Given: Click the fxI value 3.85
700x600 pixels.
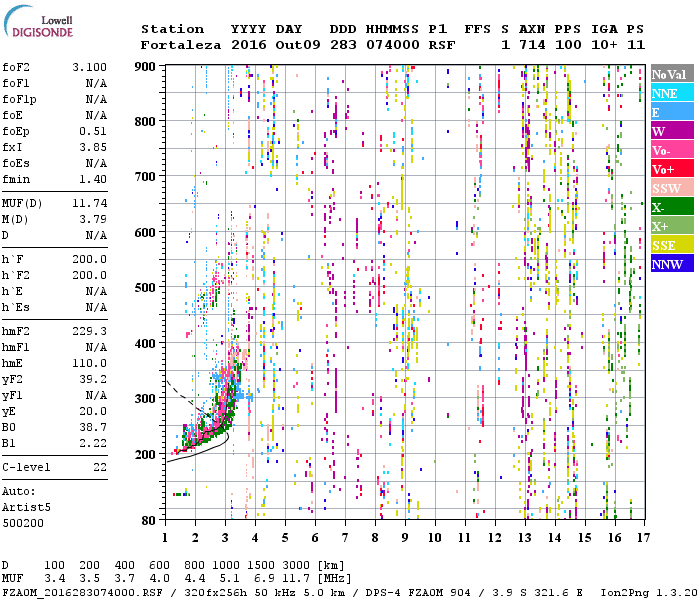Looking at the screenshot, I should 93,147.
